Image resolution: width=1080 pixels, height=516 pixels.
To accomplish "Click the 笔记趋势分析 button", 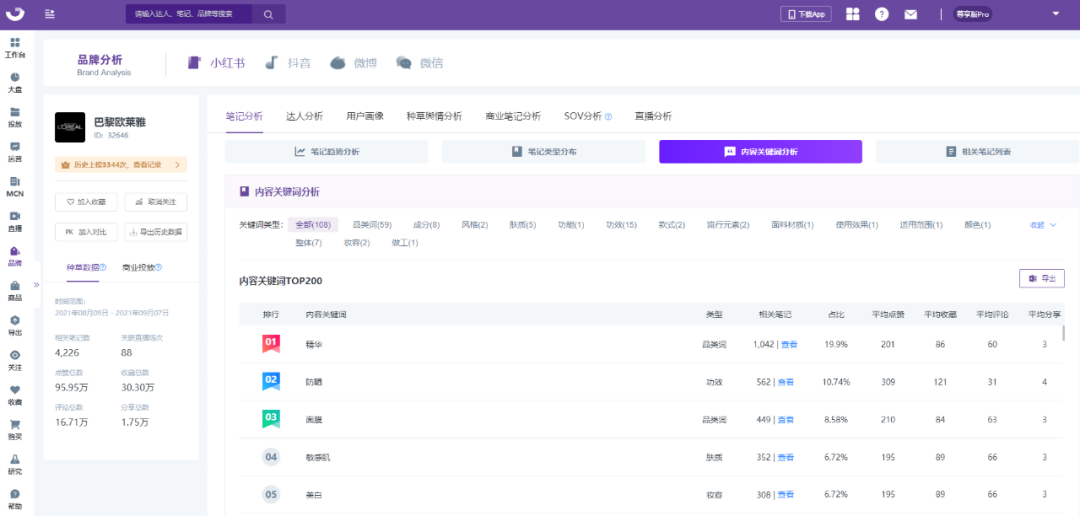I will [326, 152].
